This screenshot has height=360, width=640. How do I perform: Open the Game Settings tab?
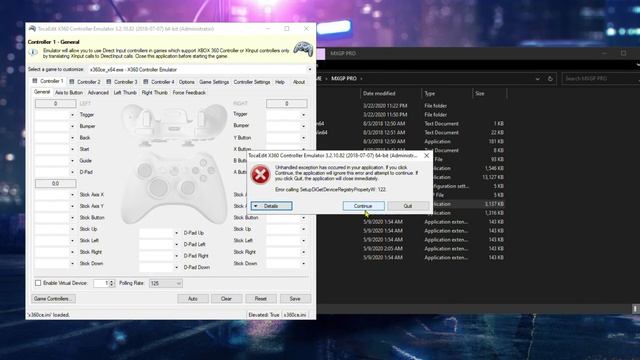tap(214, 82)
